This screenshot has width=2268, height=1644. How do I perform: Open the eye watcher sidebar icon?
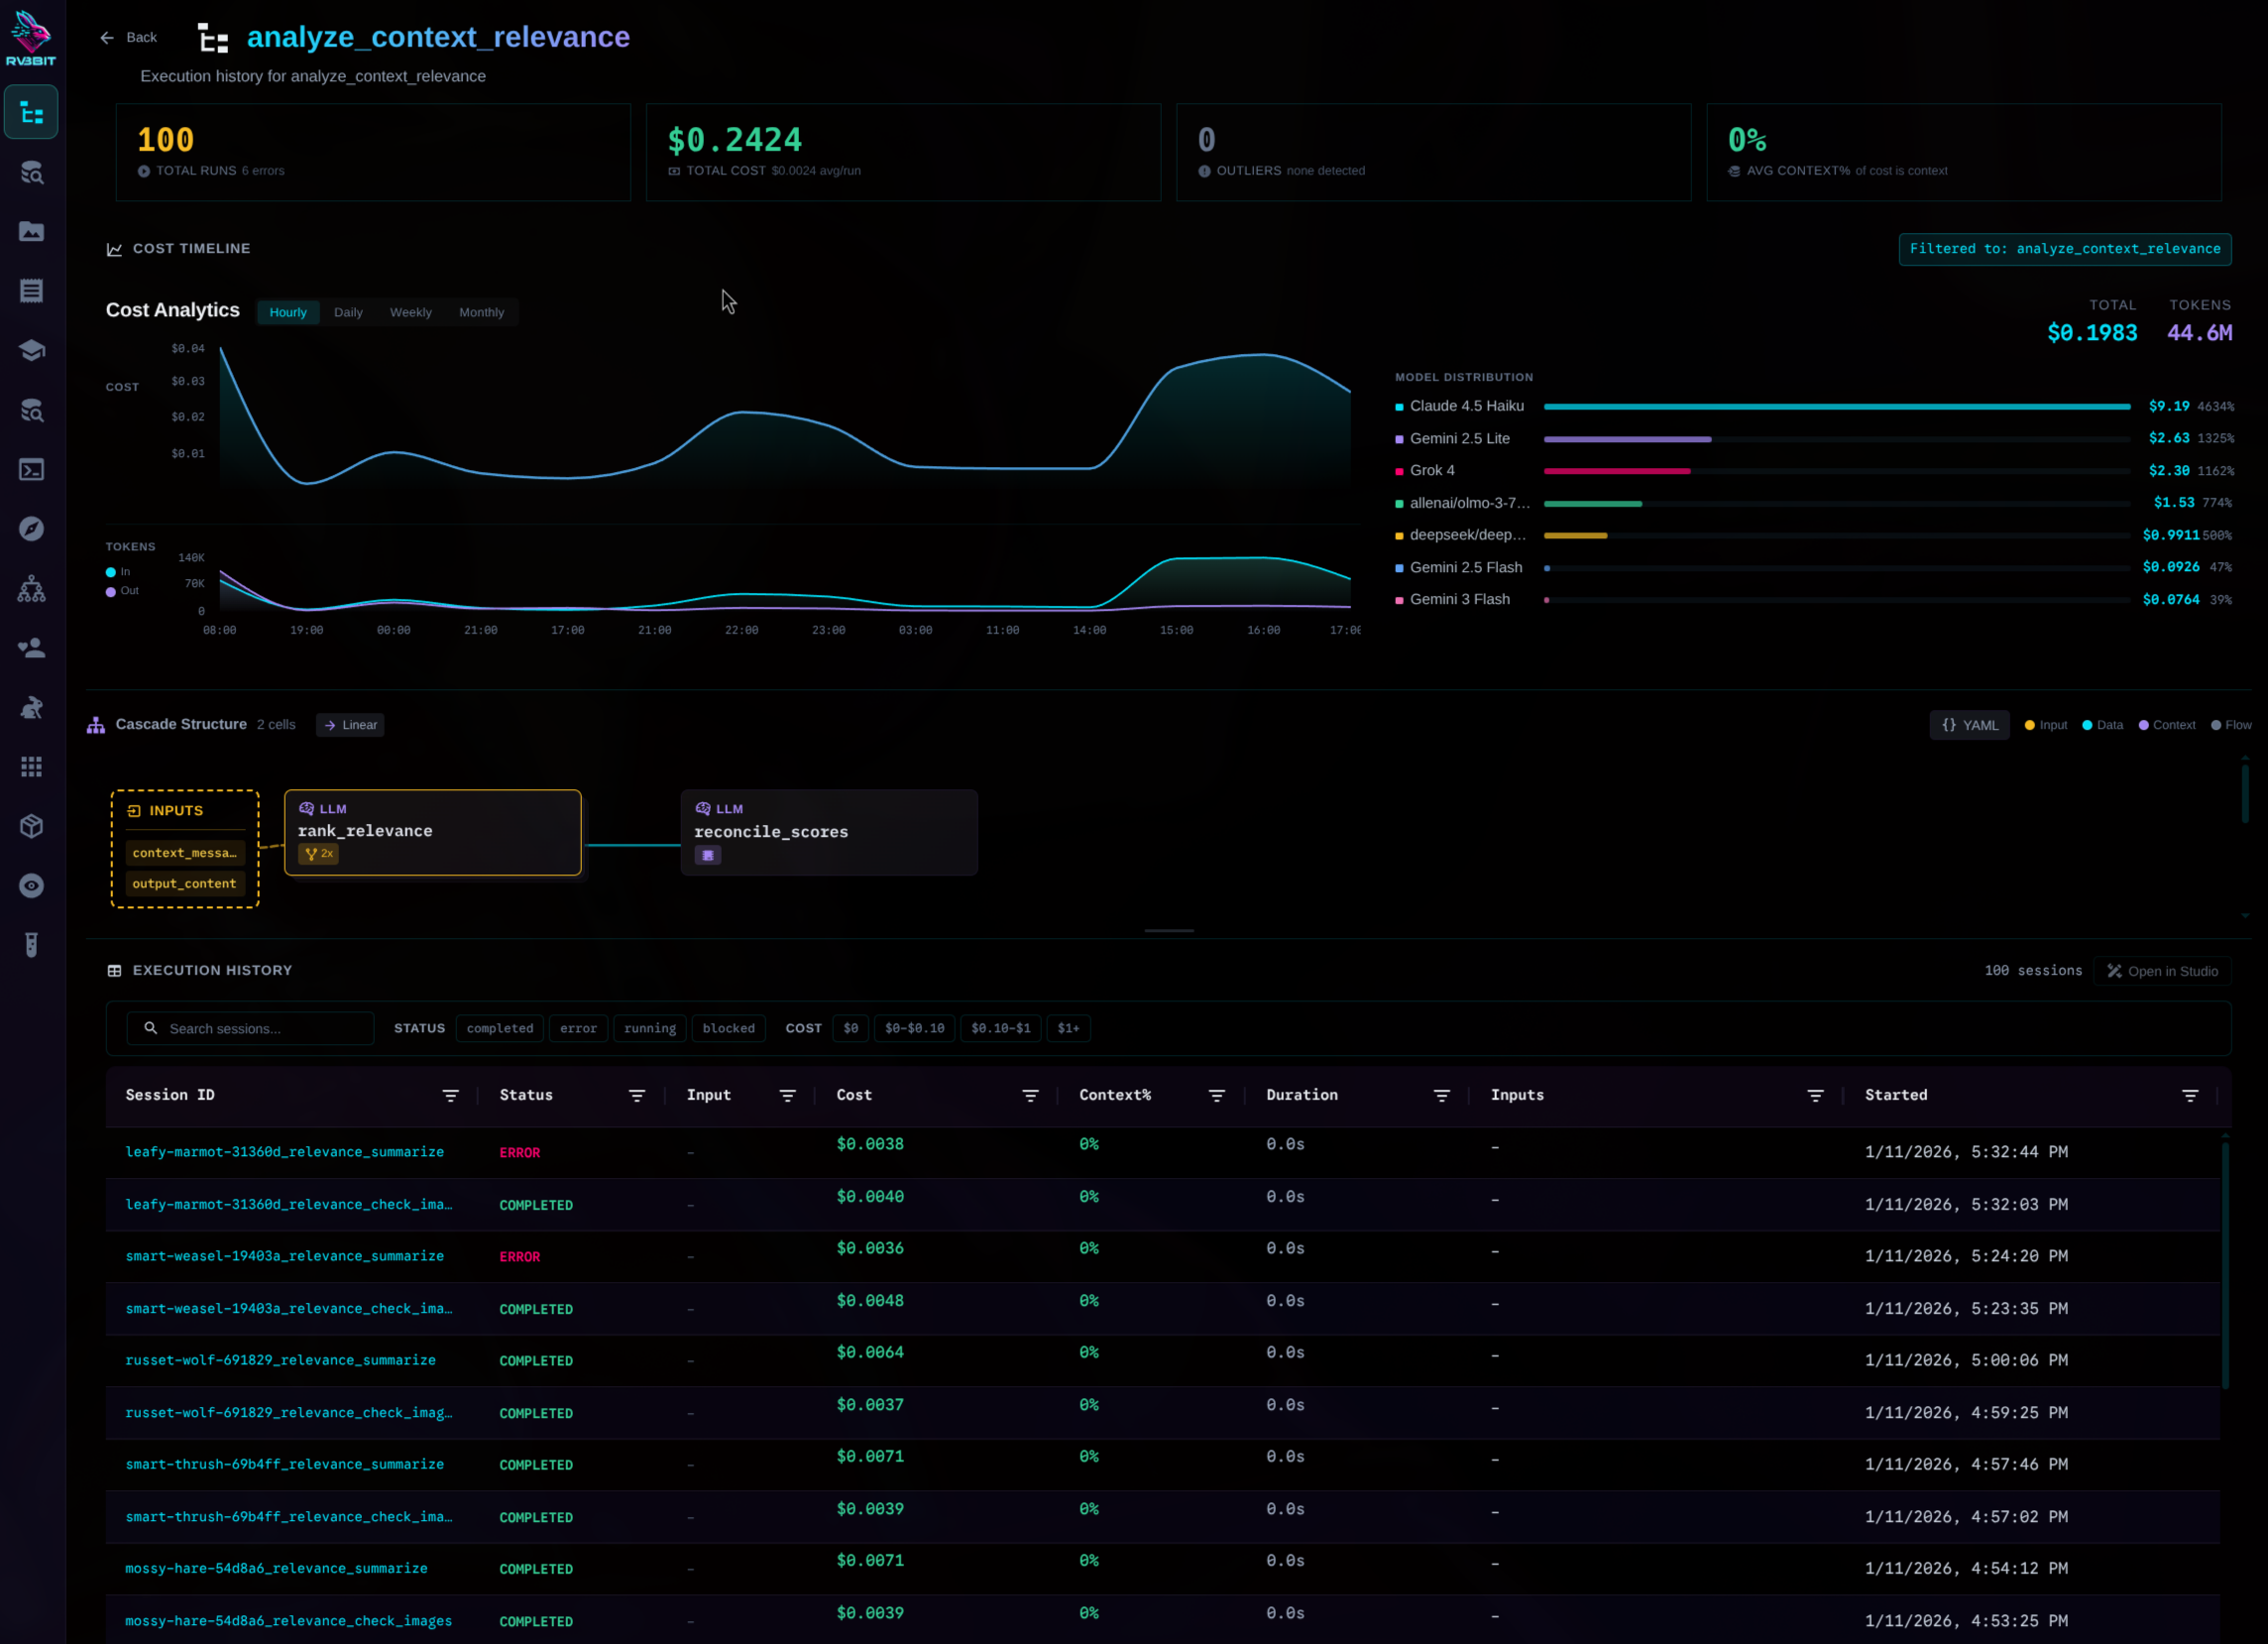tap(31, 886)
